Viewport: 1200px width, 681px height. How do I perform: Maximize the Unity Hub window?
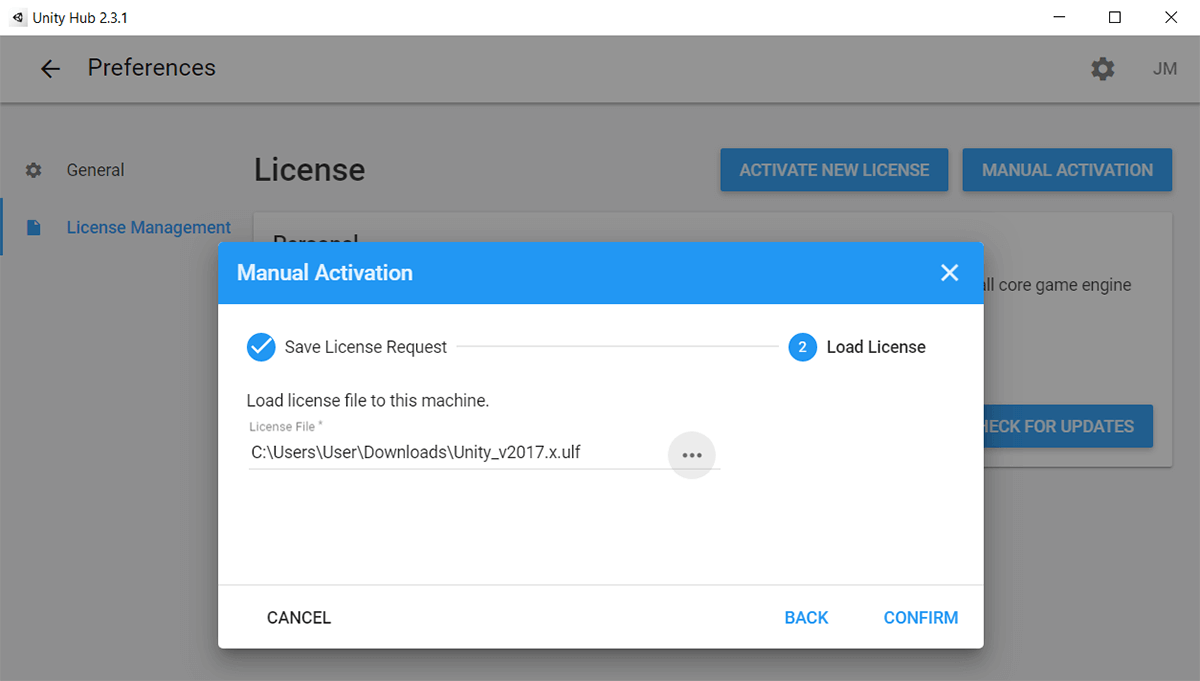[x=1114, y=18]
